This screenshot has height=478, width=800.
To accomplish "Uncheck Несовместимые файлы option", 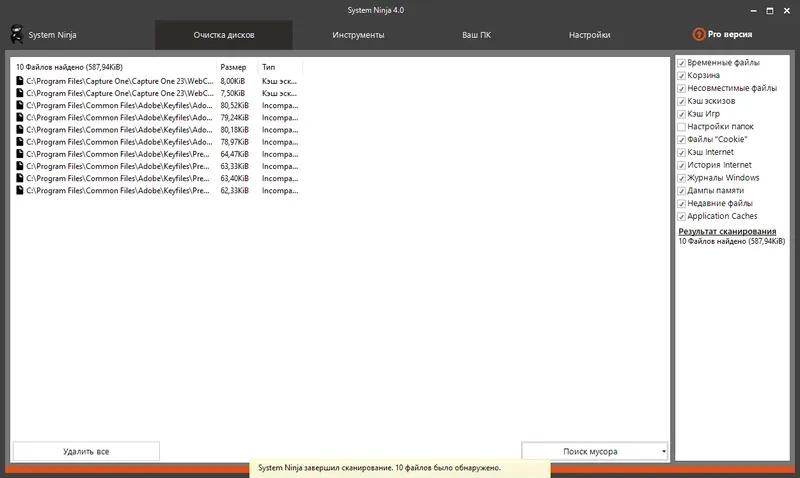I will point(681,88).
